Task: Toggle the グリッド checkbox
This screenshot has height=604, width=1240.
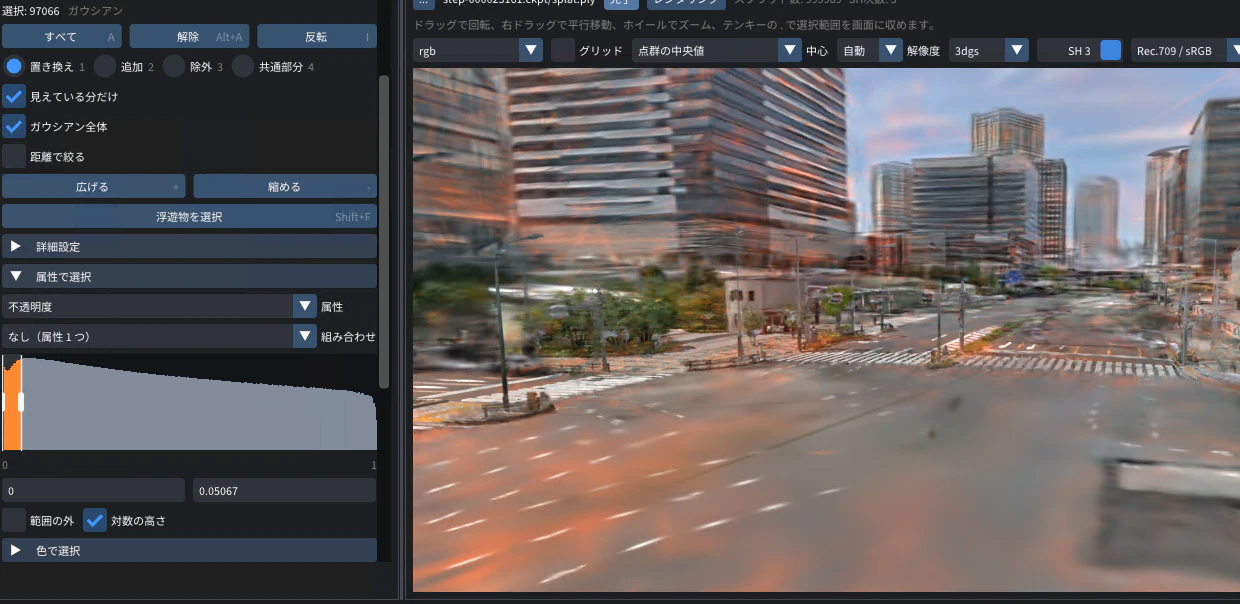Action: [x=563, y=50]
